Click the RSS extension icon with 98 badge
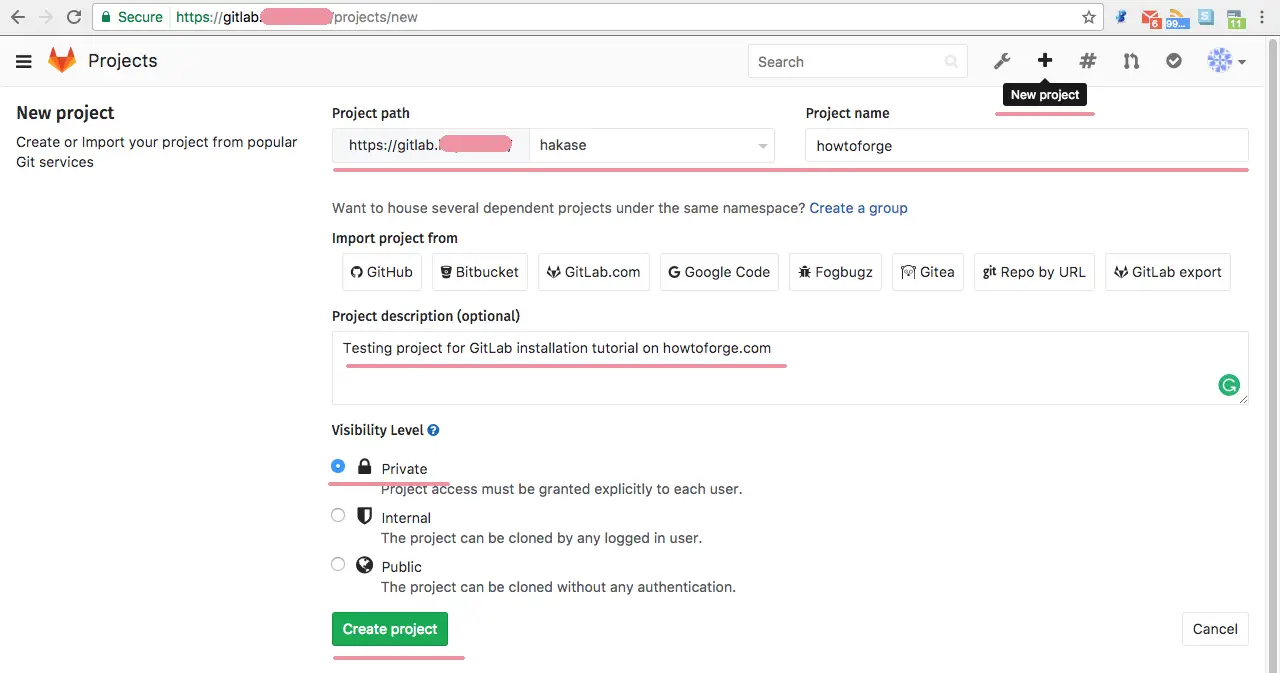 [x=1178, y=17]
